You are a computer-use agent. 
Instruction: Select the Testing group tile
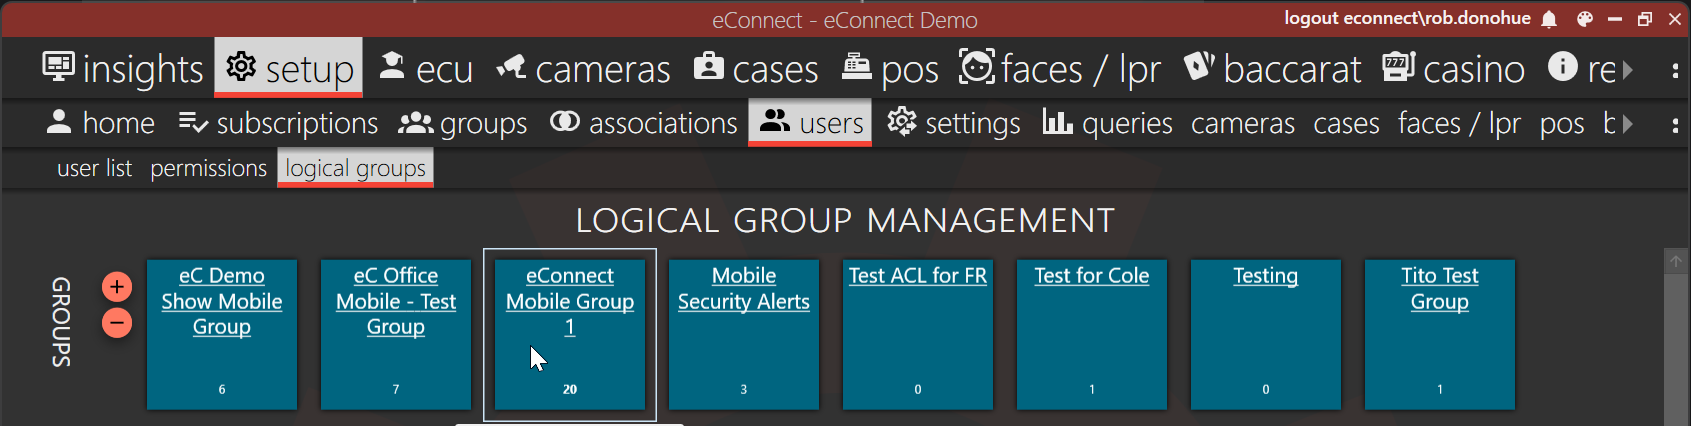[1266, 334]
